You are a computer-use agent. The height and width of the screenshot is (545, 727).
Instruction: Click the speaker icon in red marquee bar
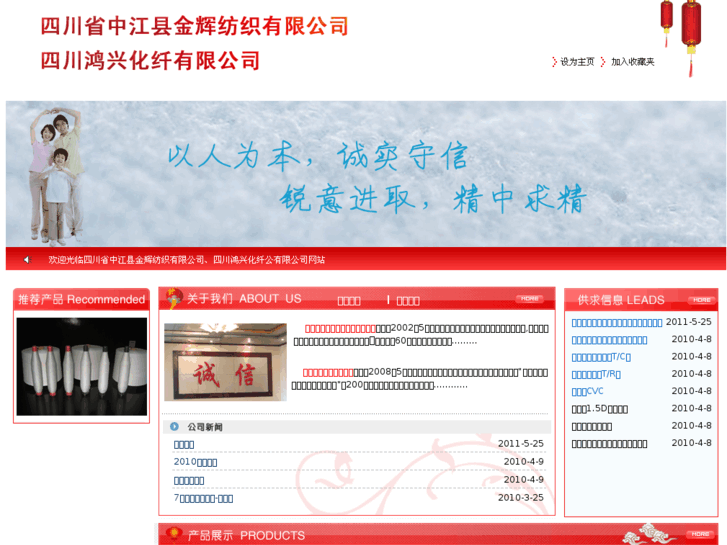(x=27, y=260)
